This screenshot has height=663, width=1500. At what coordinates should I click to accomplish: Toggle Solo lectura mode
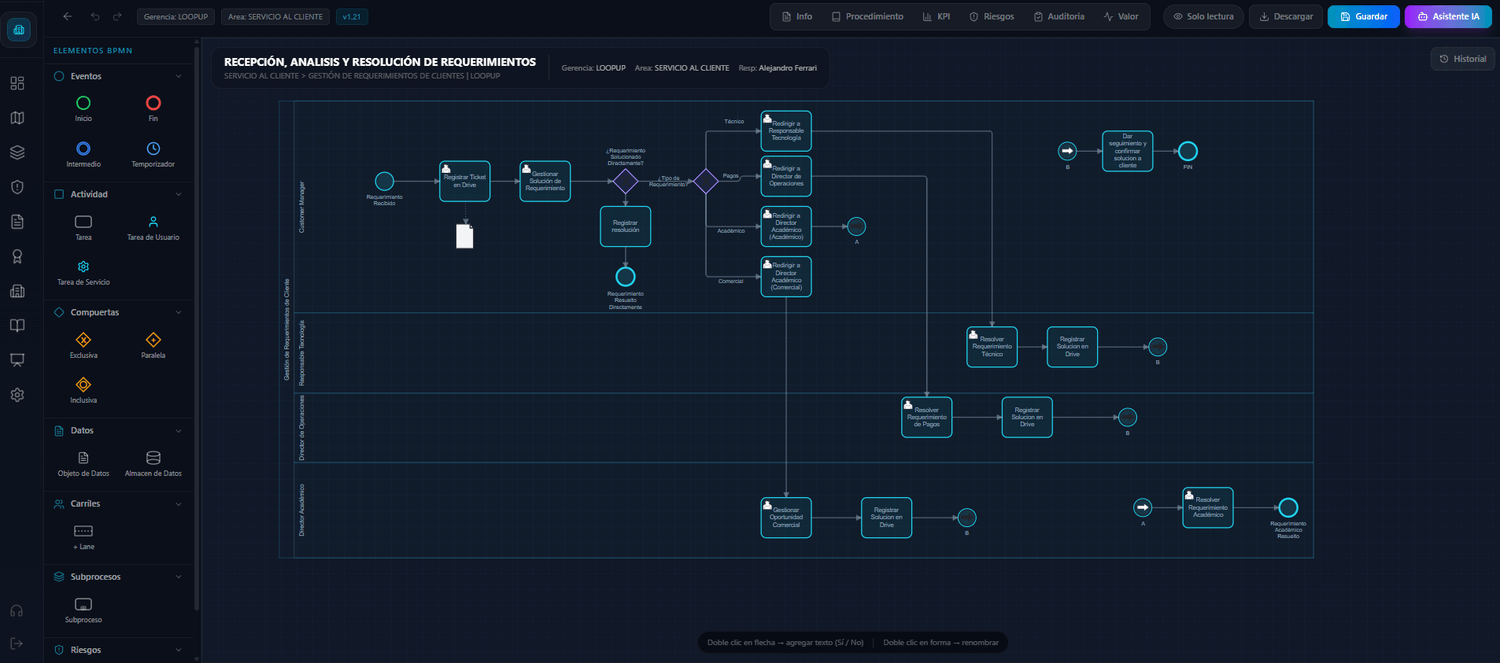pos(1203,17)
